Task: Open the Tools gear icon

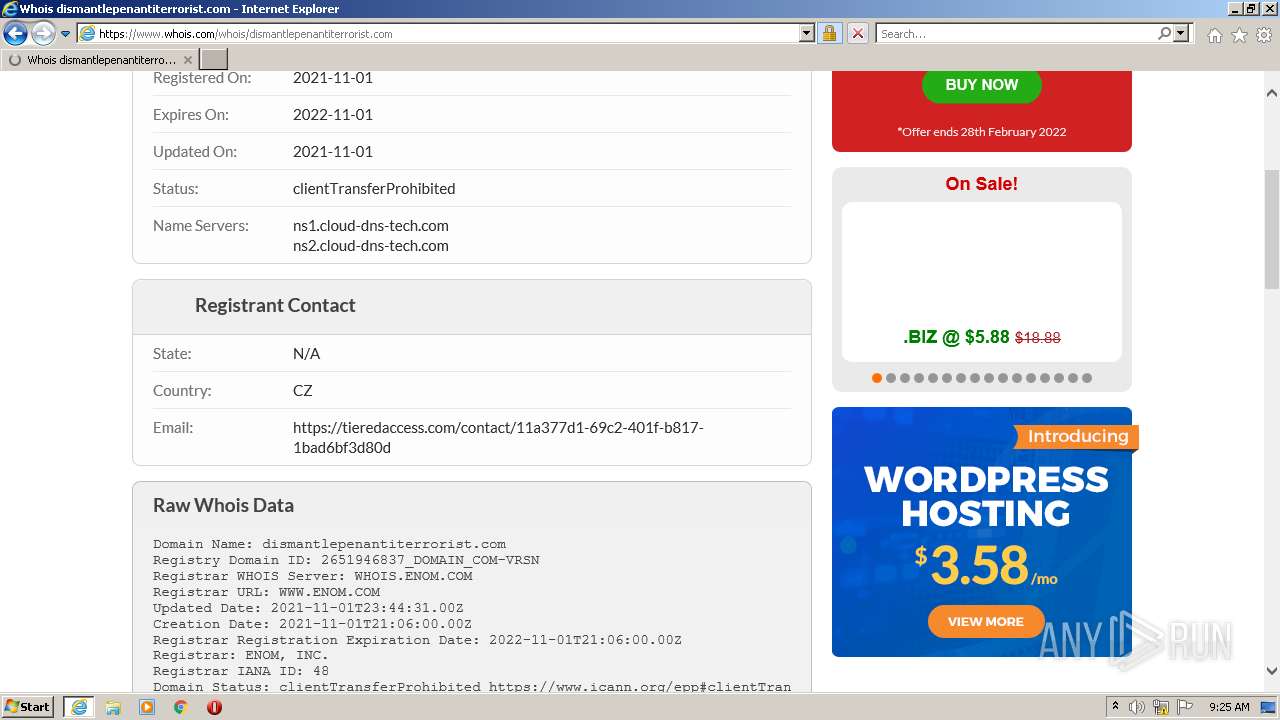Action: point(1263,35)
